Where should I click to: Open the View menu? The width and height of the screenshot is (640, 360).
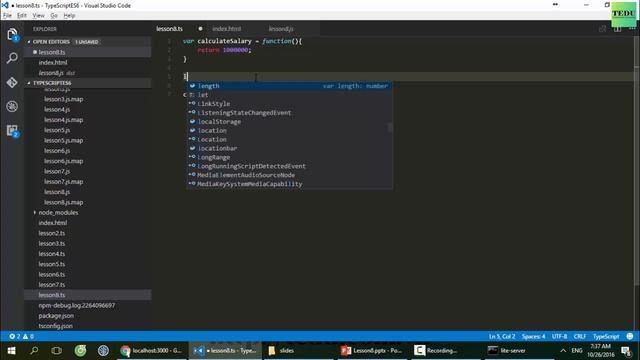pyautogui.click(x=38, y=16)
